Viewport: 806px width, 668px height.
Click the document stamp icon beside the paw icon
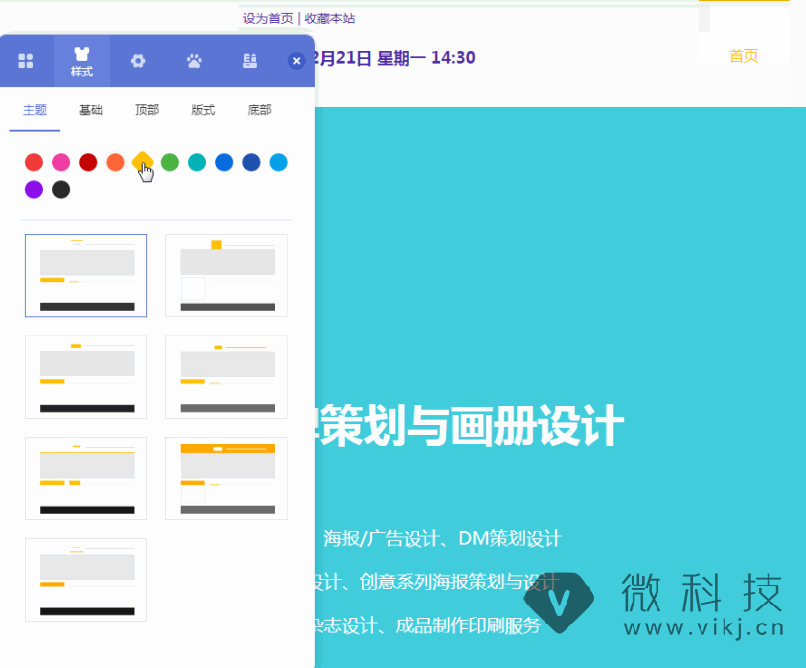click(250, 61)
